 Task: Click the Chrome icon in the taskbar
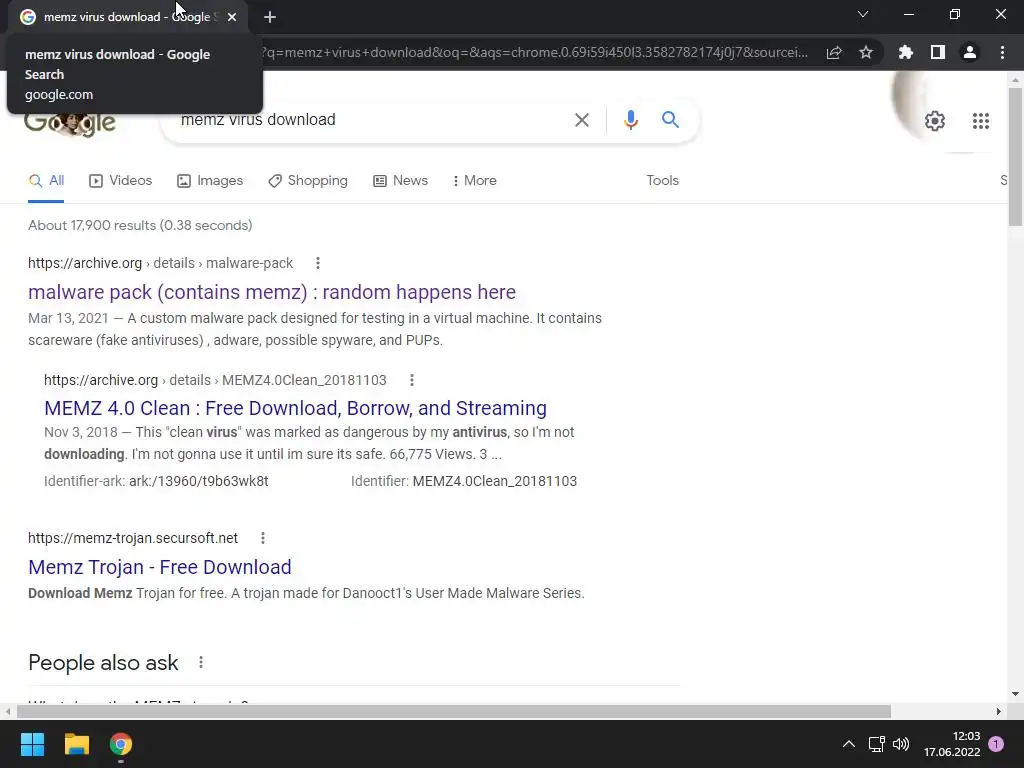pyautogui.click(x=121, y=744)
